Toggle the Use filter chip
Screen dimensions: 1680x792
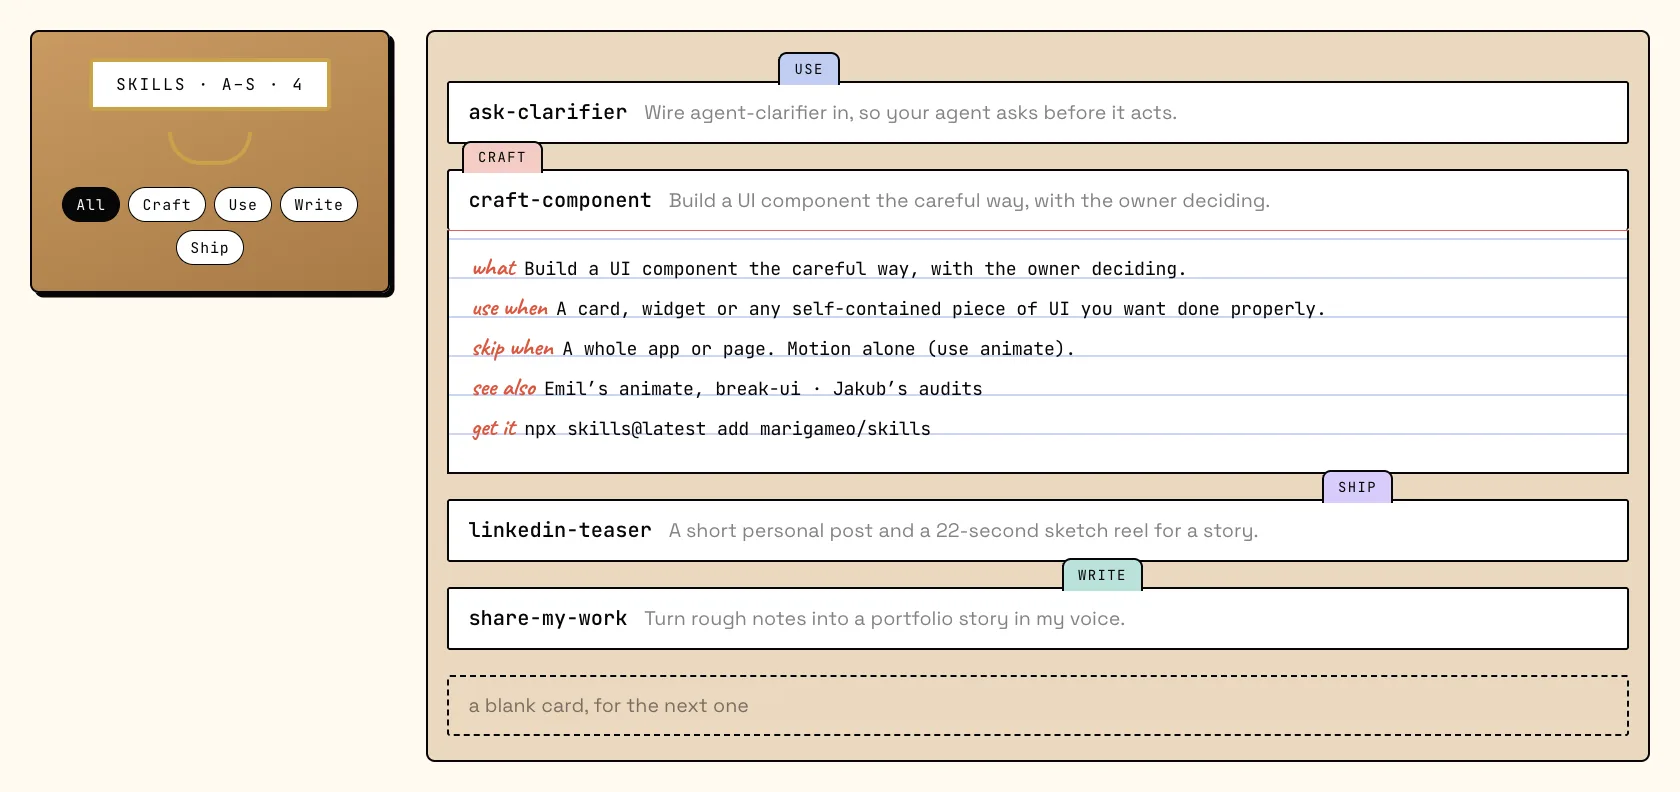point(243,205)
